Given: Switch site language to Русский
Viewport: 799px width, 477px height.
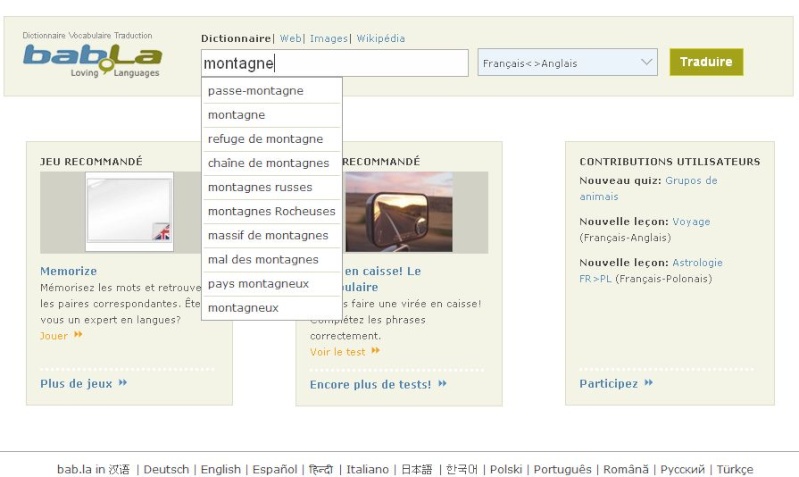Looking at the screenshot, I should 682,469.
